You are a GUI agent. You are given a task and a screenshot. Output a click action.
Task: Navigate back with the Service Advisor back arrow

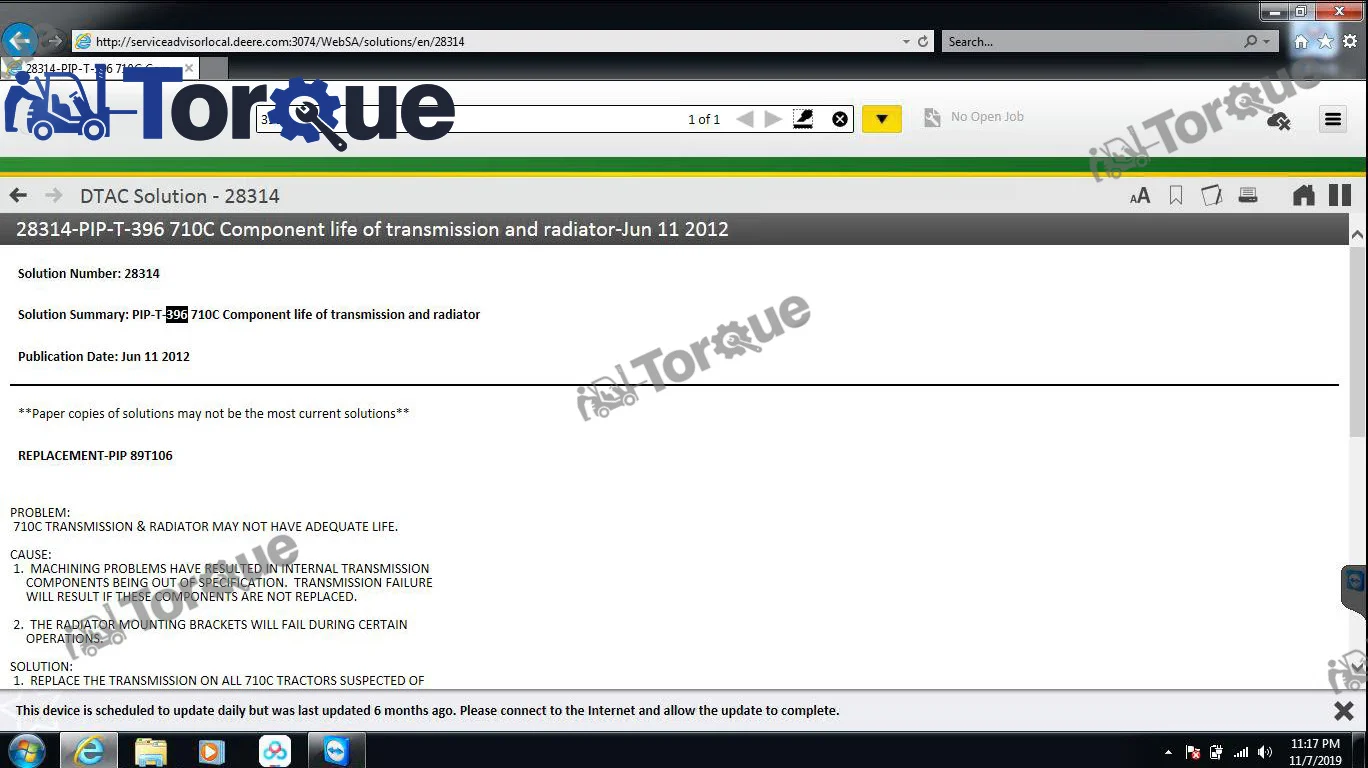point(18,195)
